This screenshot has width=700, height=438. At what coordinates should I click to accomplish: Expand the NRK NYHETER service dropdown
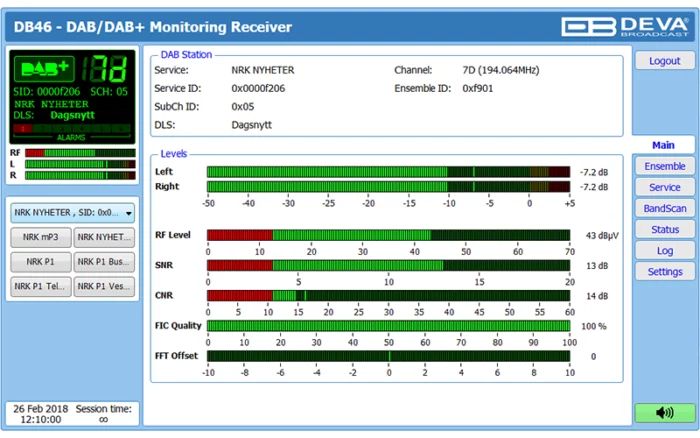pos(73,212)
